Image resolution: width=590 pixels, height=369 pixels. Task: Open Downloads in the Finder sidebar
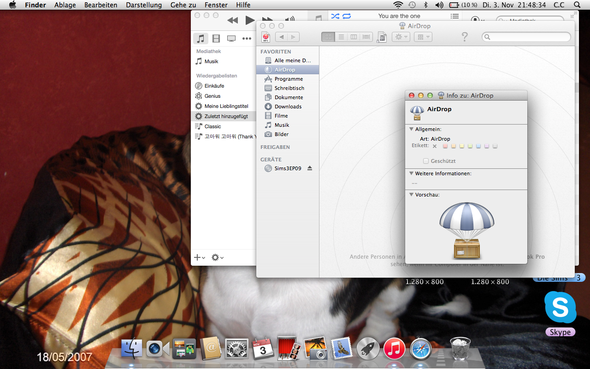[x=288, y=106]
